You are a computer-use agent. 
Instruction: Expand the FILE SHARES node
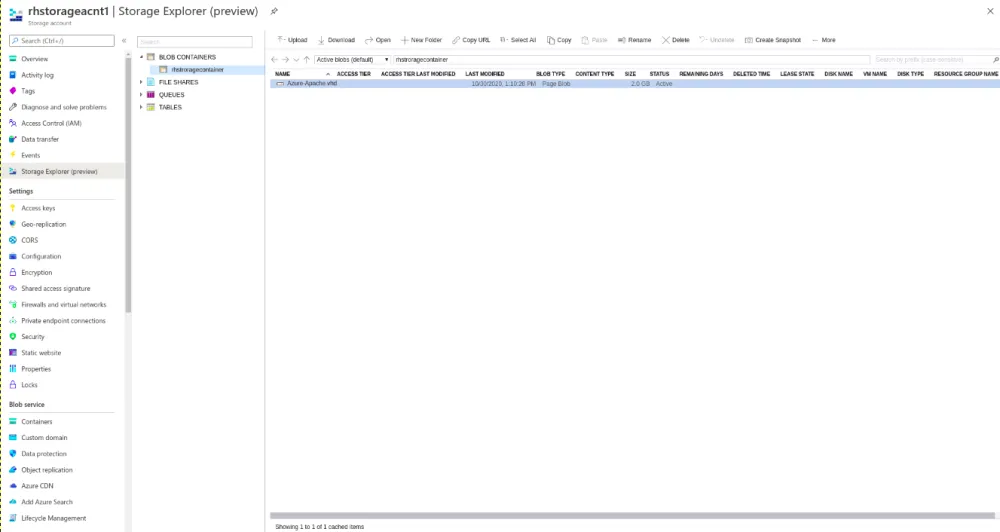pyautogui.click(x=142, y=82)
